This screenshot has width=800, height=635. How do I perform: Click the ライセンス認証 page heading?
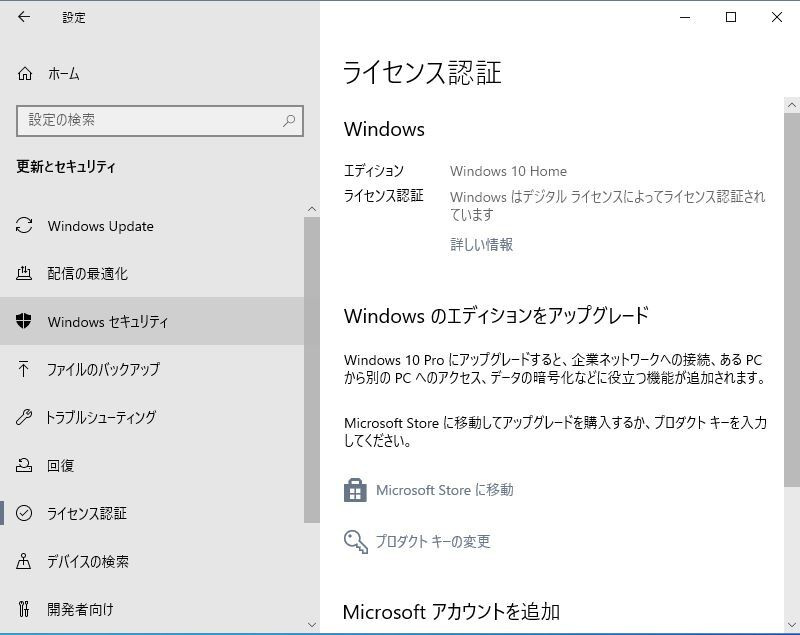pyautogui.click(x=422, y=72)
